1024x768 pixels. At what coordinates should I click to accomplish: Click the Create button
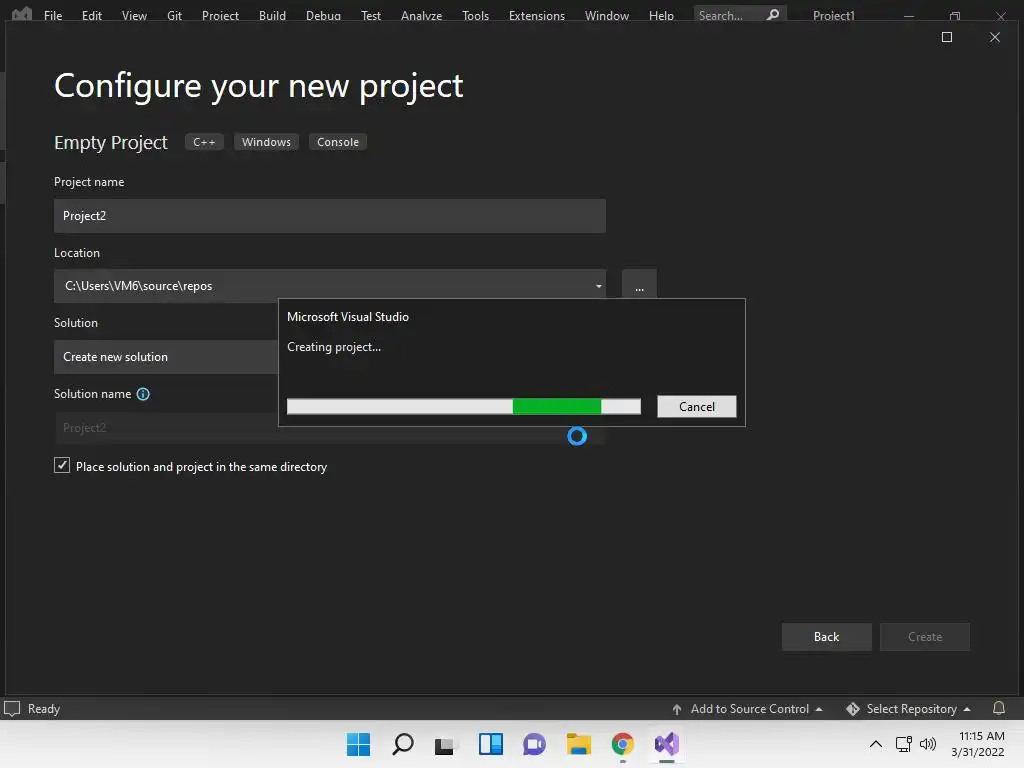[925, 637]
